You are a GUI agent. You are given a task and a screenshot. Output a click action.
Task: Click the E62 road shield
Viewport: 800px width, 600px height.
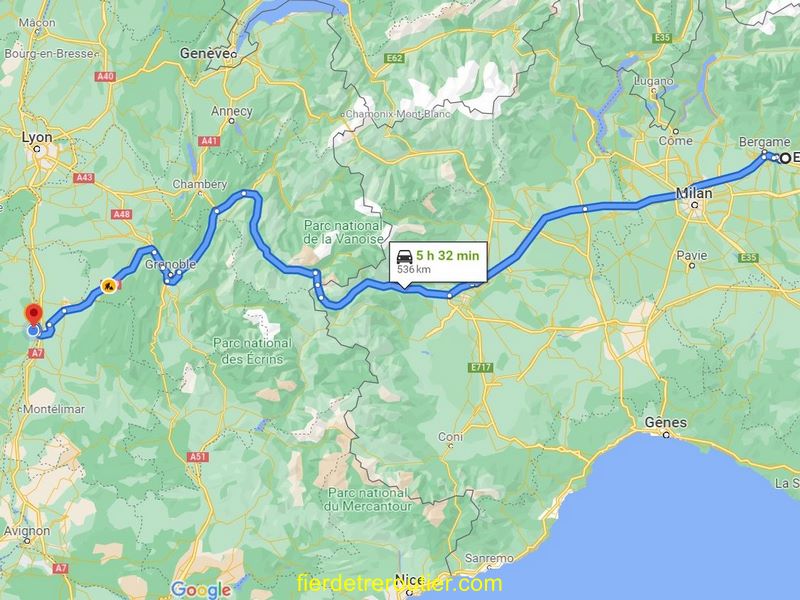coord(394,58)
